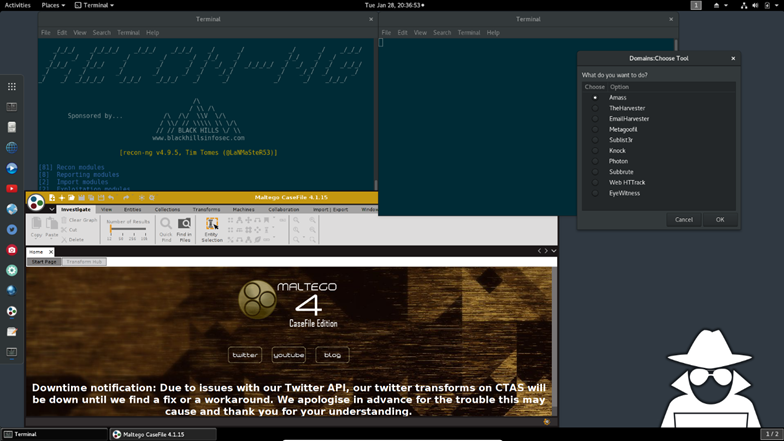Select the Knock radio option

(595, 150)
